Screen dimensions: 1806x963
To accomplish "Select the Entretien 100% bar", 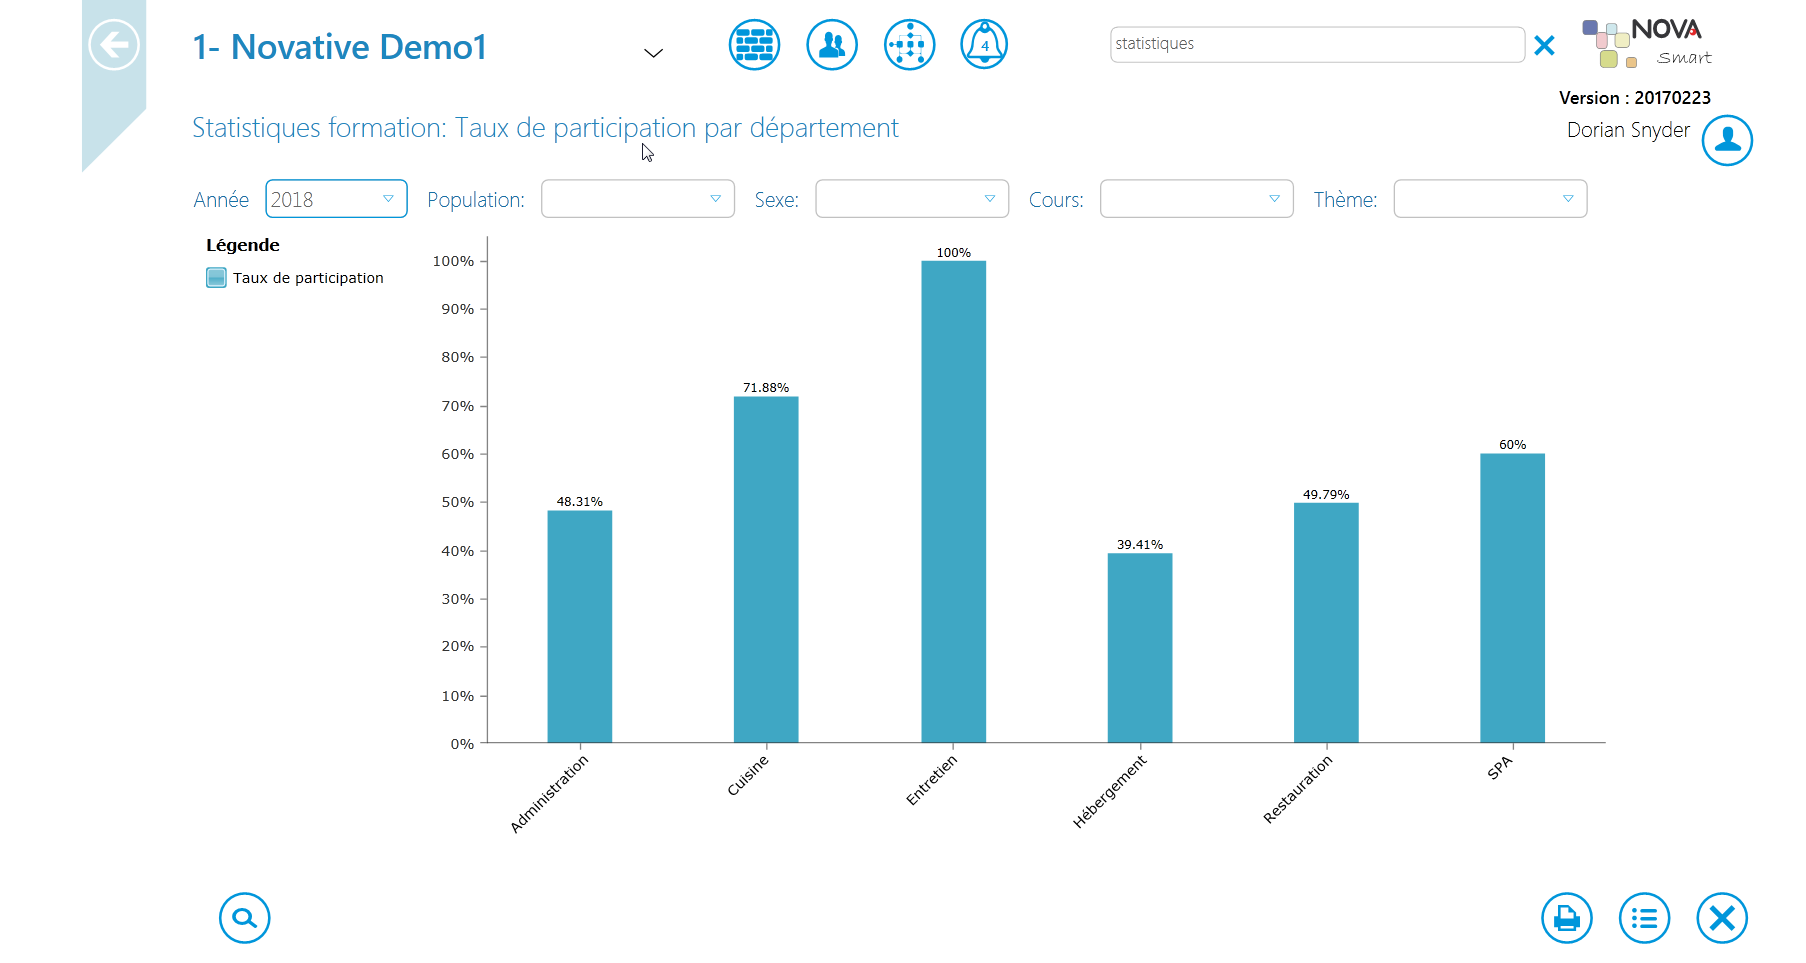I will 953,502.
